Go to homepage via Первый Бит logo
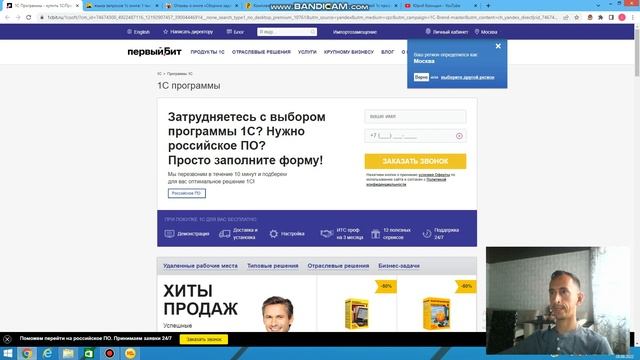Image resolution: width=640 pixels, height=360 pixels. click(154, 52)
